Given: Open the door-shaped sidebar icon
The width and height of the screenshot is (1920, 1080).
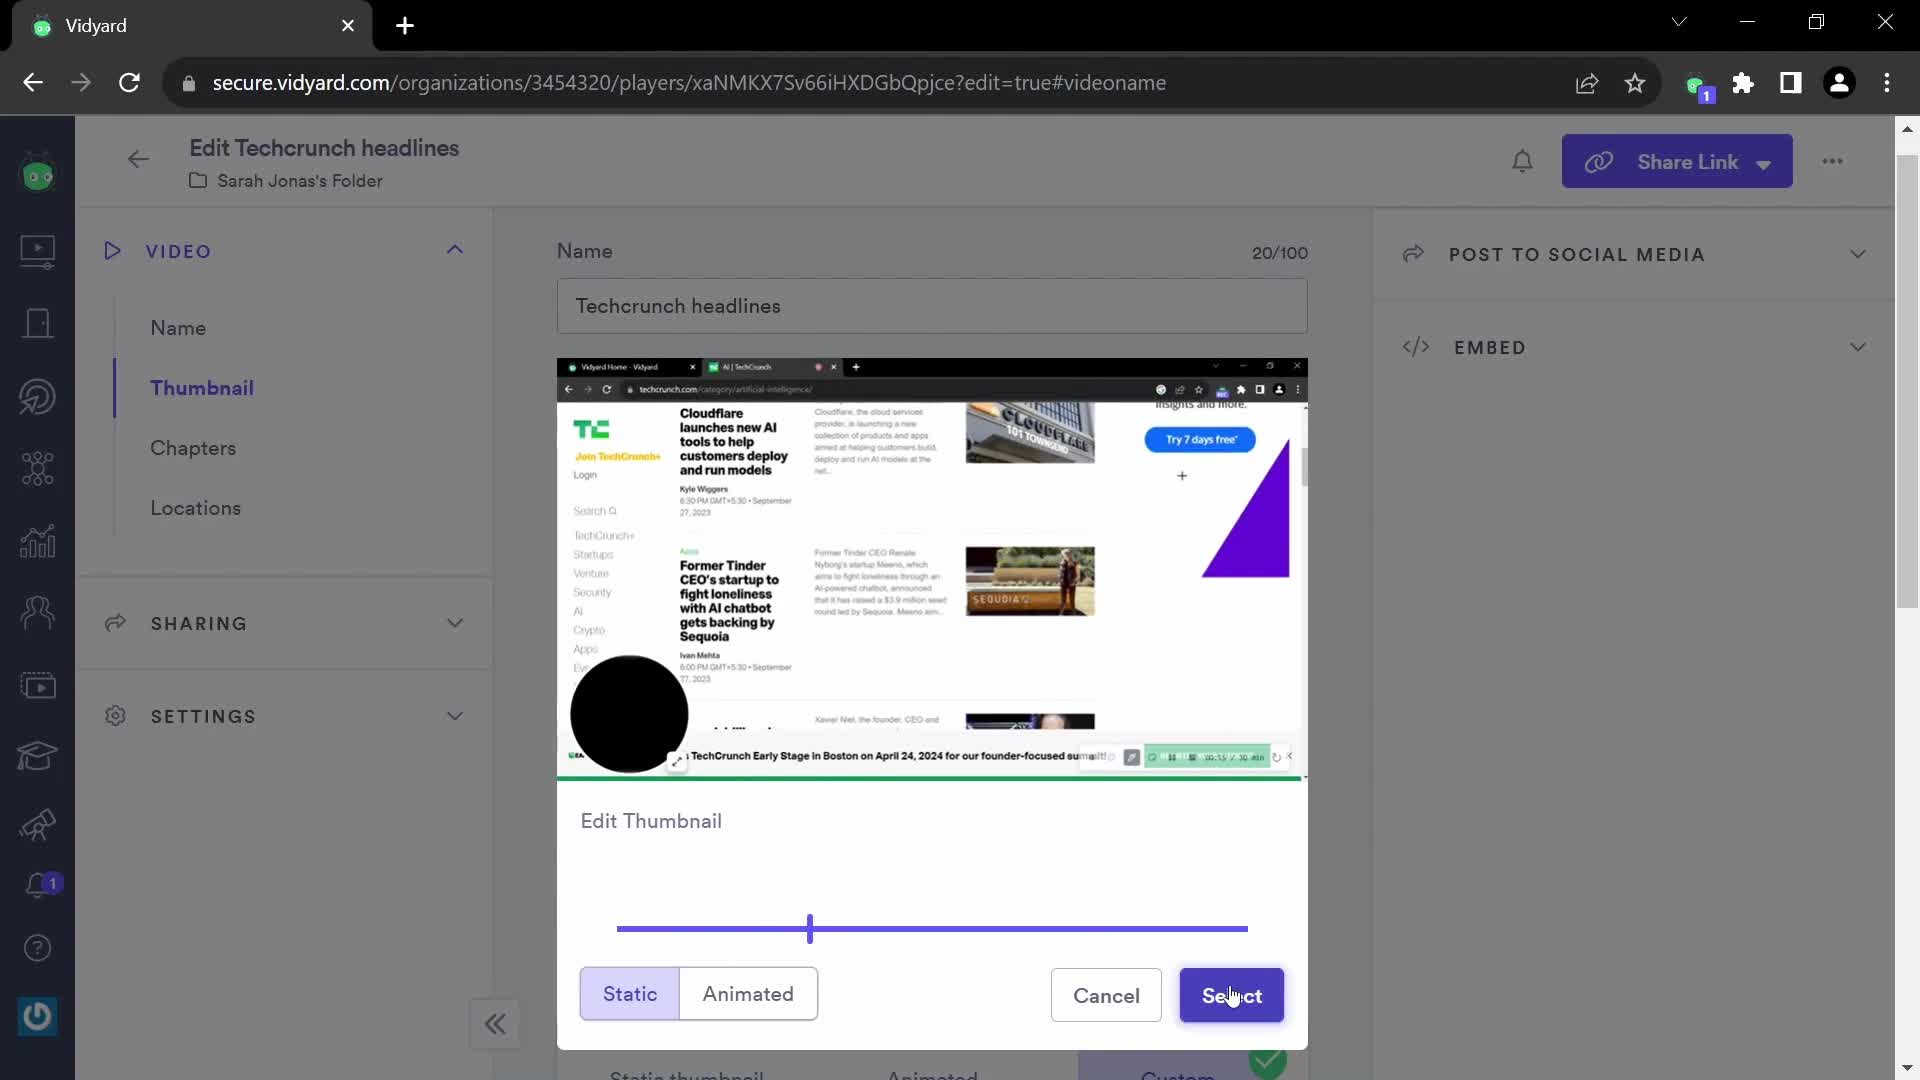Looking at the screenshot, I should pyautogui.click(x=38, y=323).
